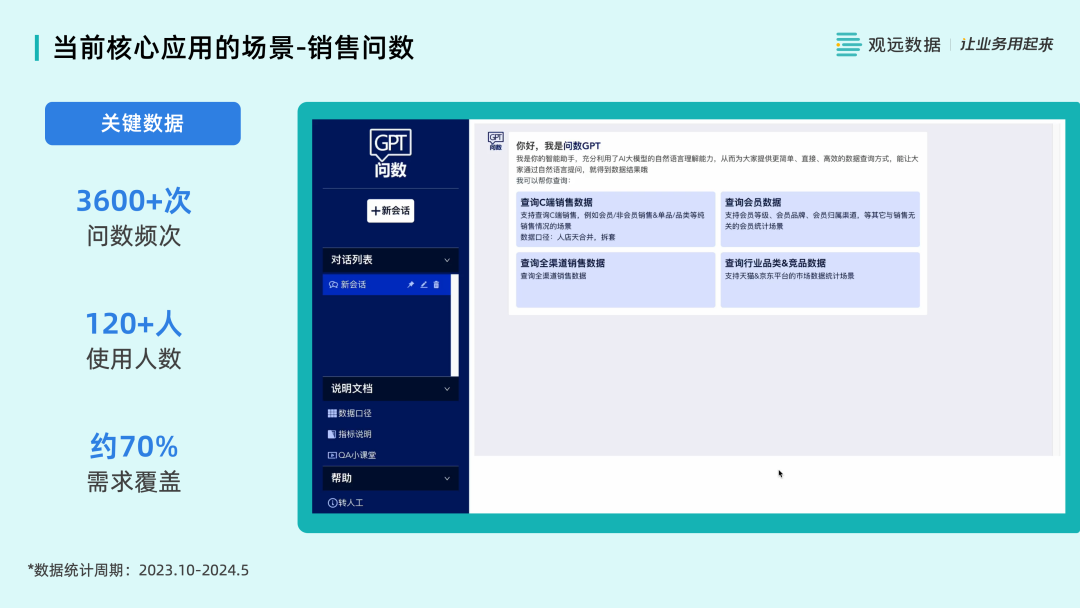This screenshot has width=1080, height=608.
Task: Click the 问数 GPT logo in sidebar
Action: coord(390,153)
